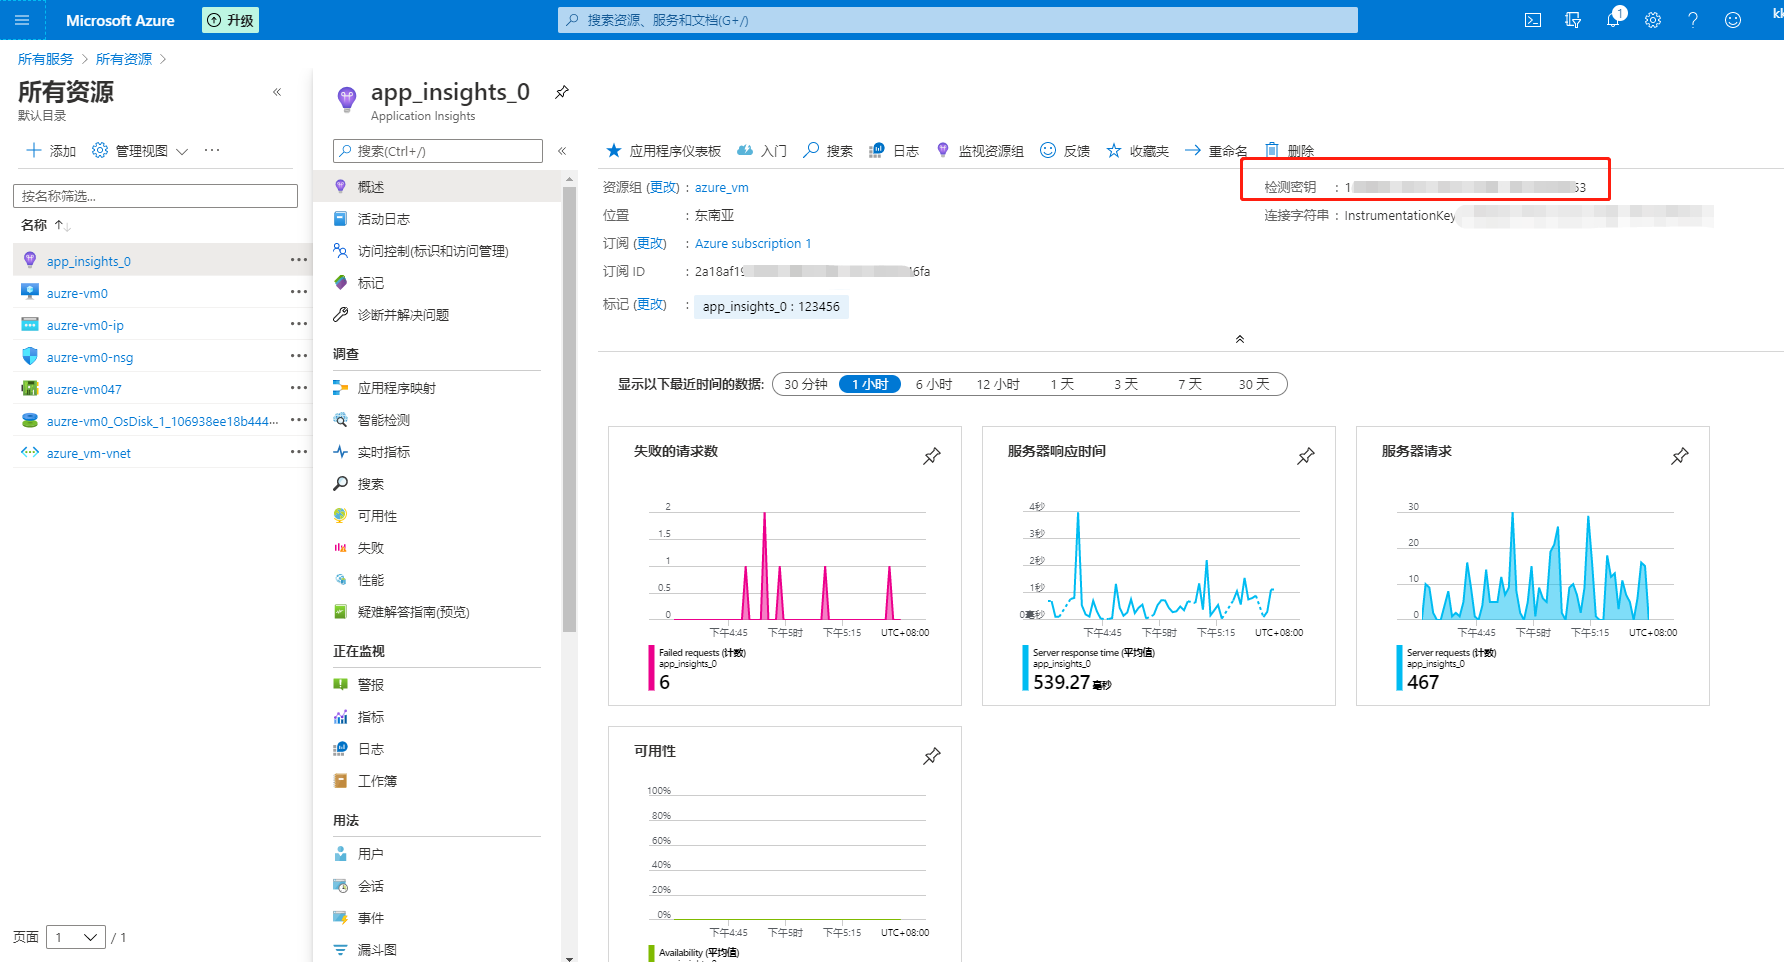Open the directory and subscription filter icon

[x=1573, y=20]
